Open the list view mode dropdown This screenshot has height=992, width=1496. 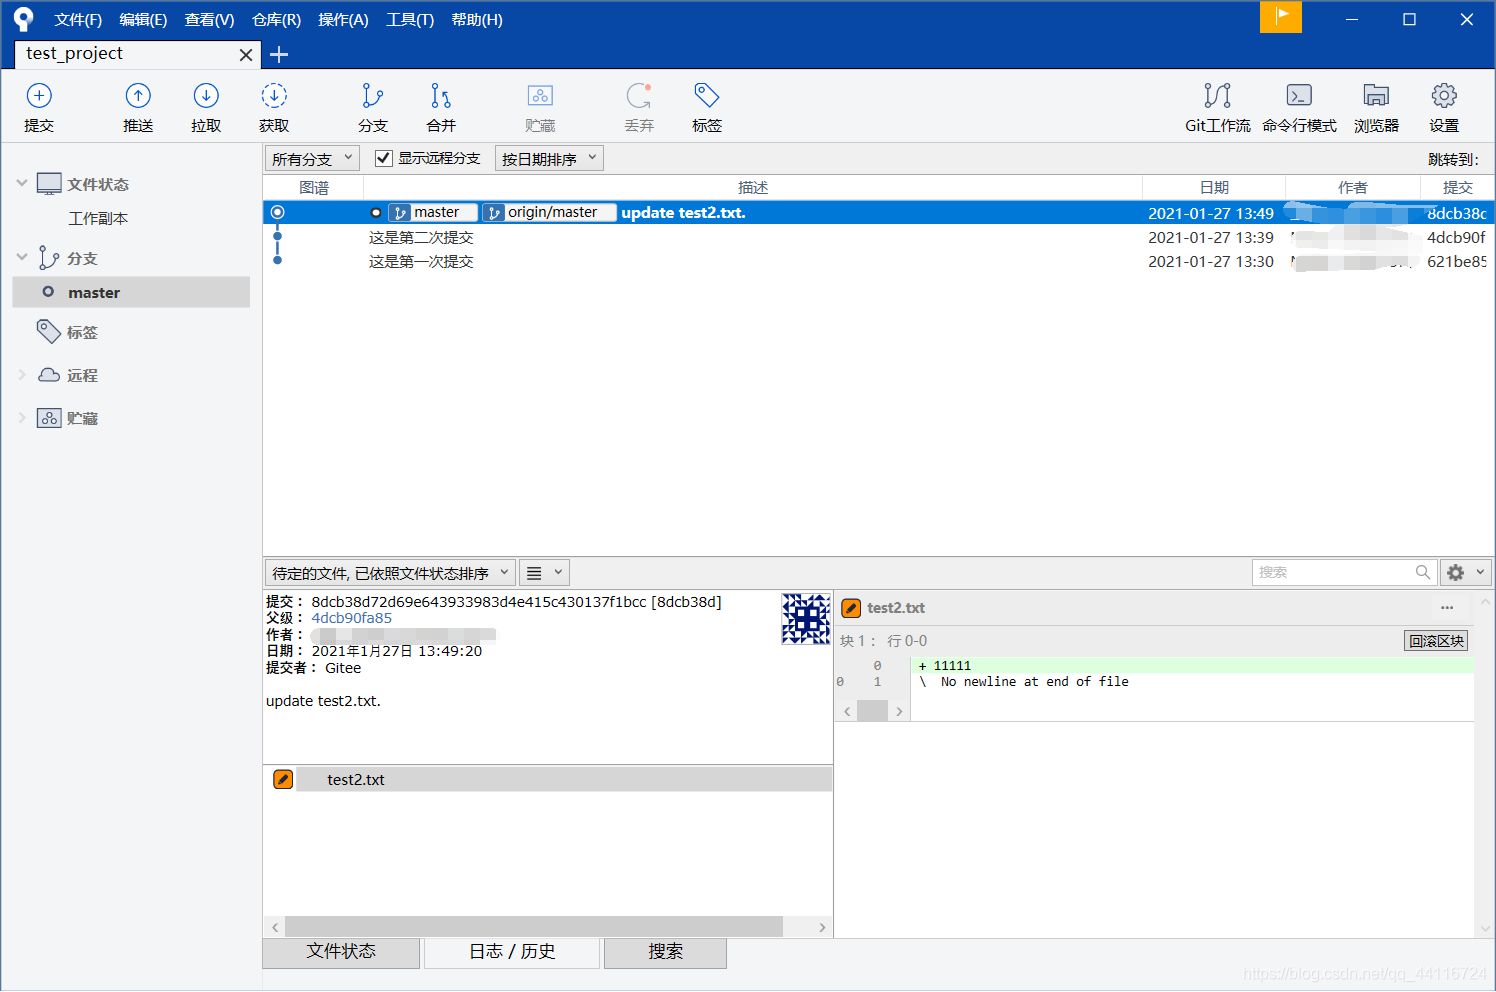pyautogui.click(x=545, y=573)
